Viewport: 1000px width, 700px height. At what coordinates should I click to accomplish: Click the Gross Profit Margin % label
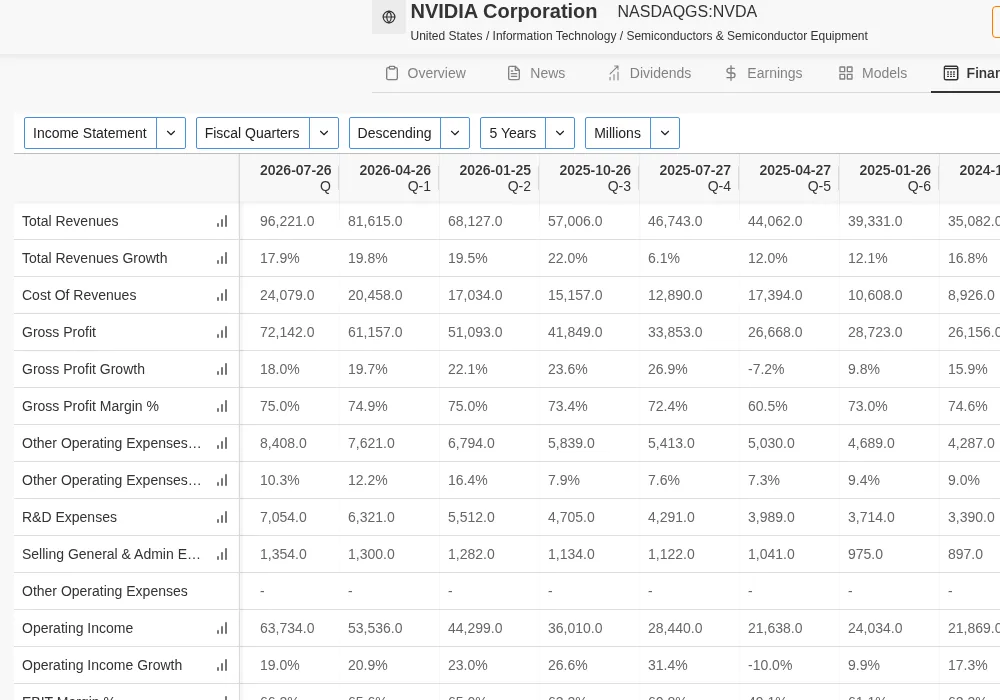point(91,406)
